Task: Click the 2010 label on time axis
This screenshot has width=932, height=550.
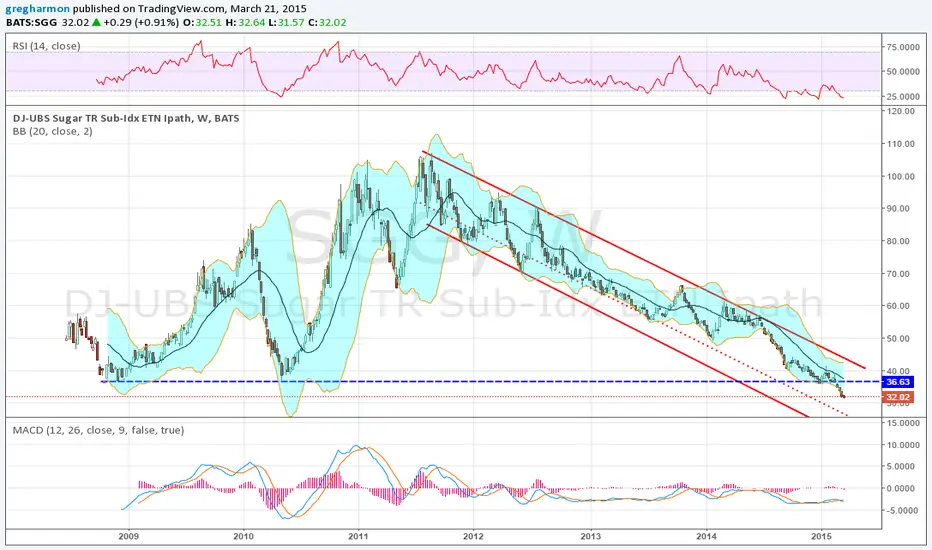Action: click(243, 536)
